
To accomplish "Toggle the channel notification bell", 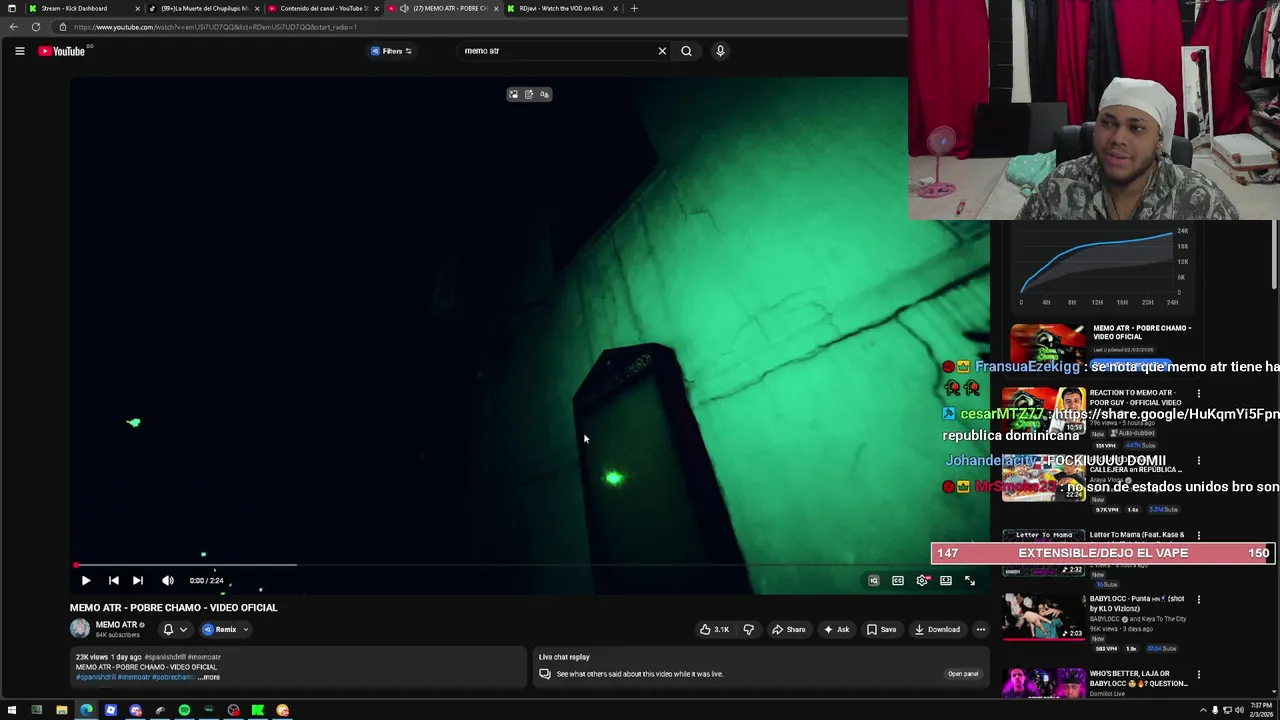I will (168, 629).
